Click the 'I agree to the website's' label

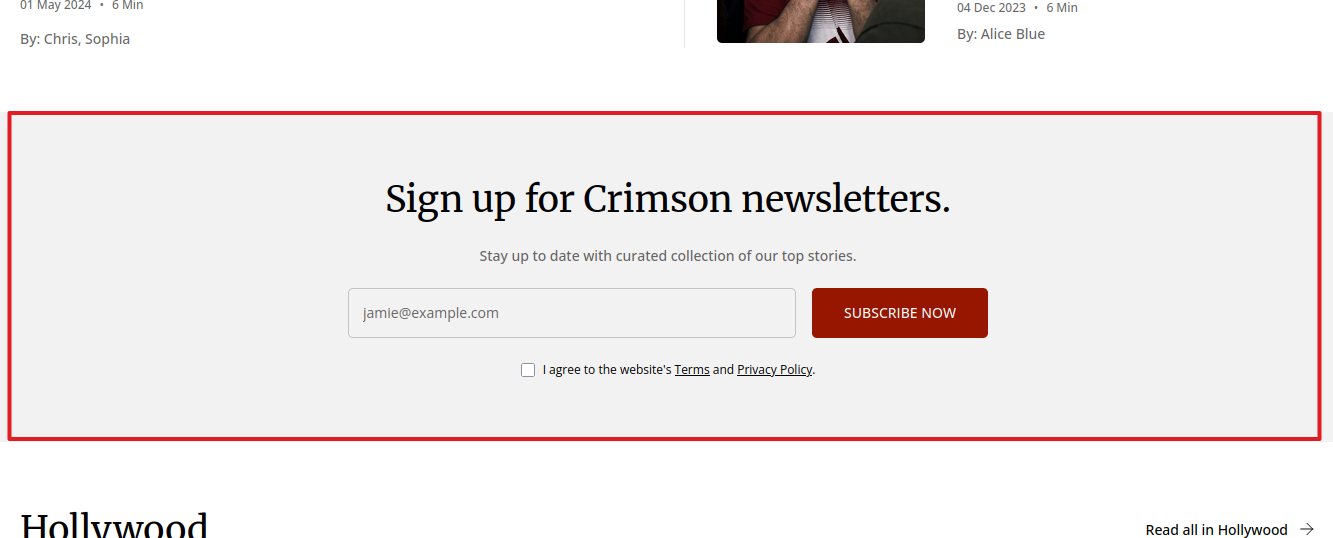606,370
